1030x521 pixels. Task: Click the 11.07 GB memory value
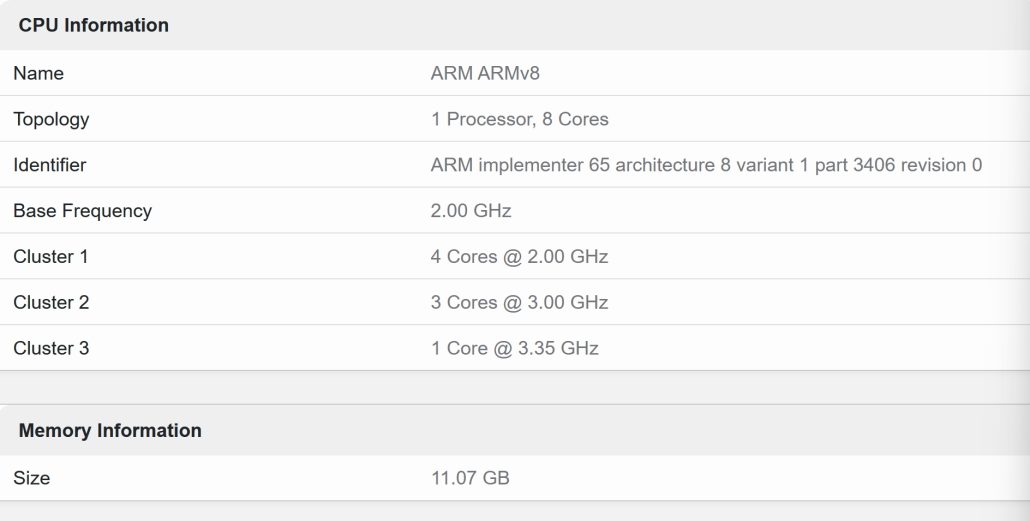(x=470, y=478)
